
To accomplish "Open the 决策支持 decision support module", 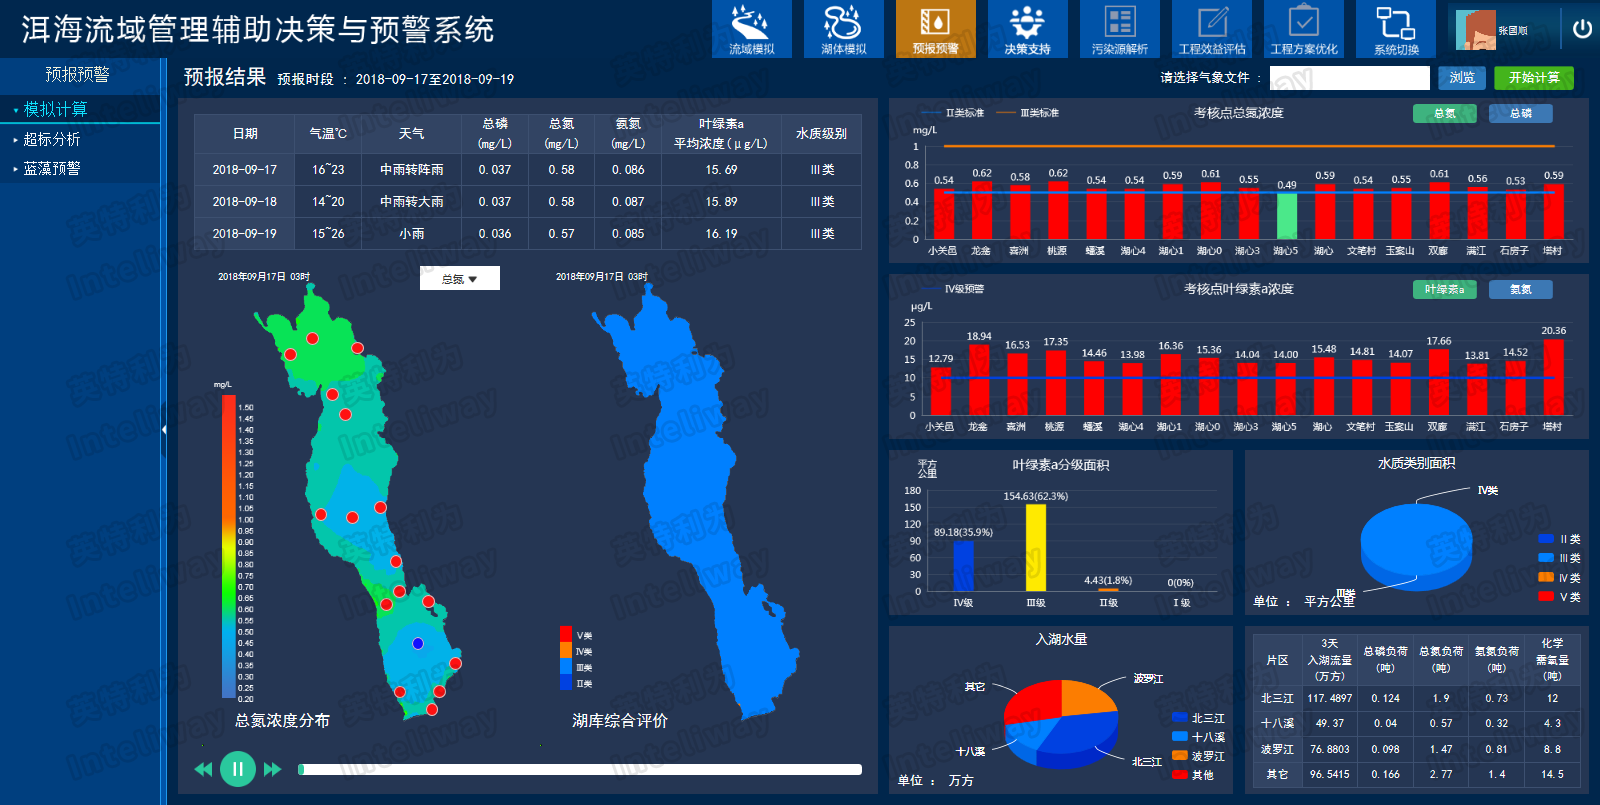I will tap(1027, 29).
